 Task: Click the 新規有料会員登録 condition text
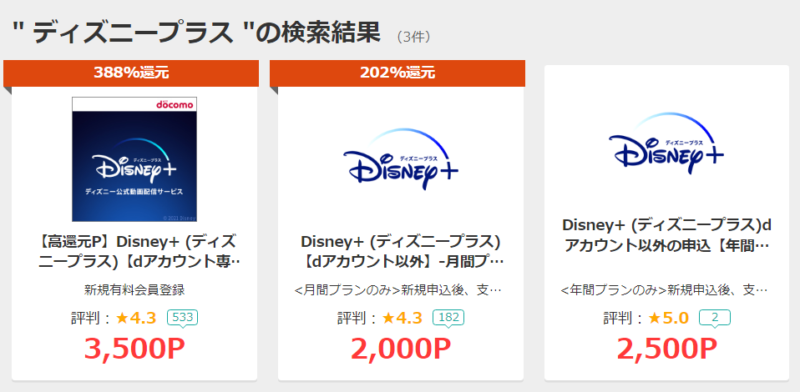pos(135,290)
